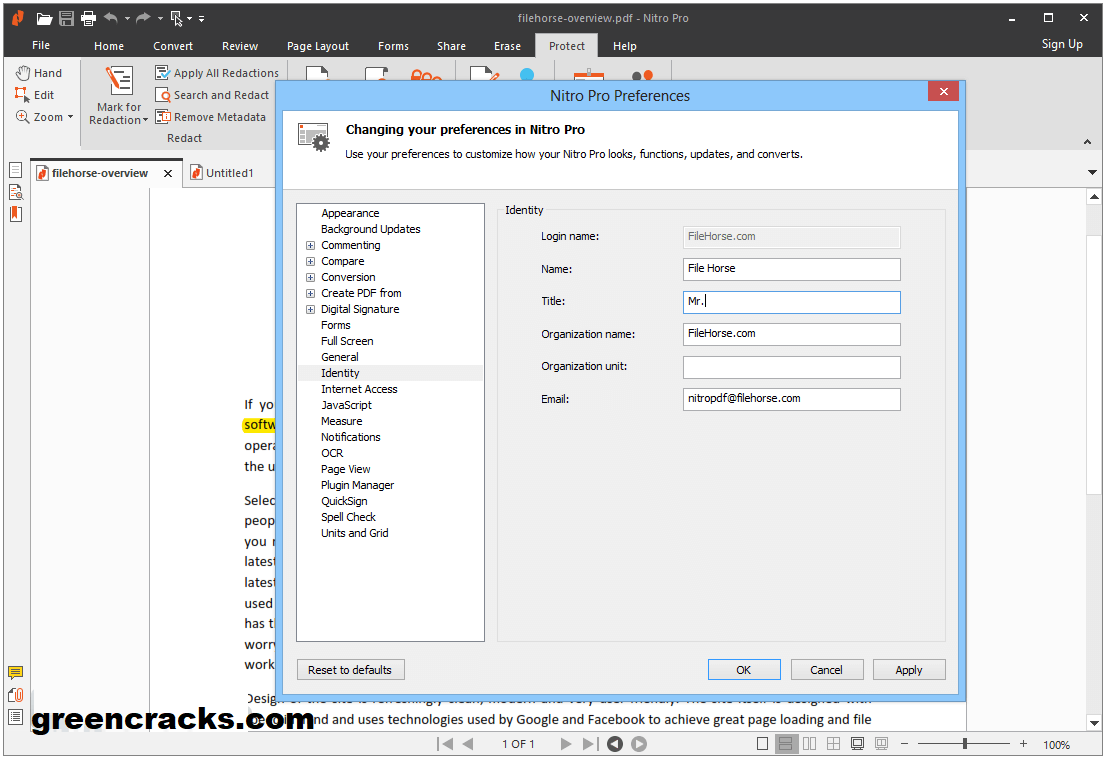Viewport: 1106px width, 759px height.
Task: Select Spell Check in preferences list
Action: point(348,517)
